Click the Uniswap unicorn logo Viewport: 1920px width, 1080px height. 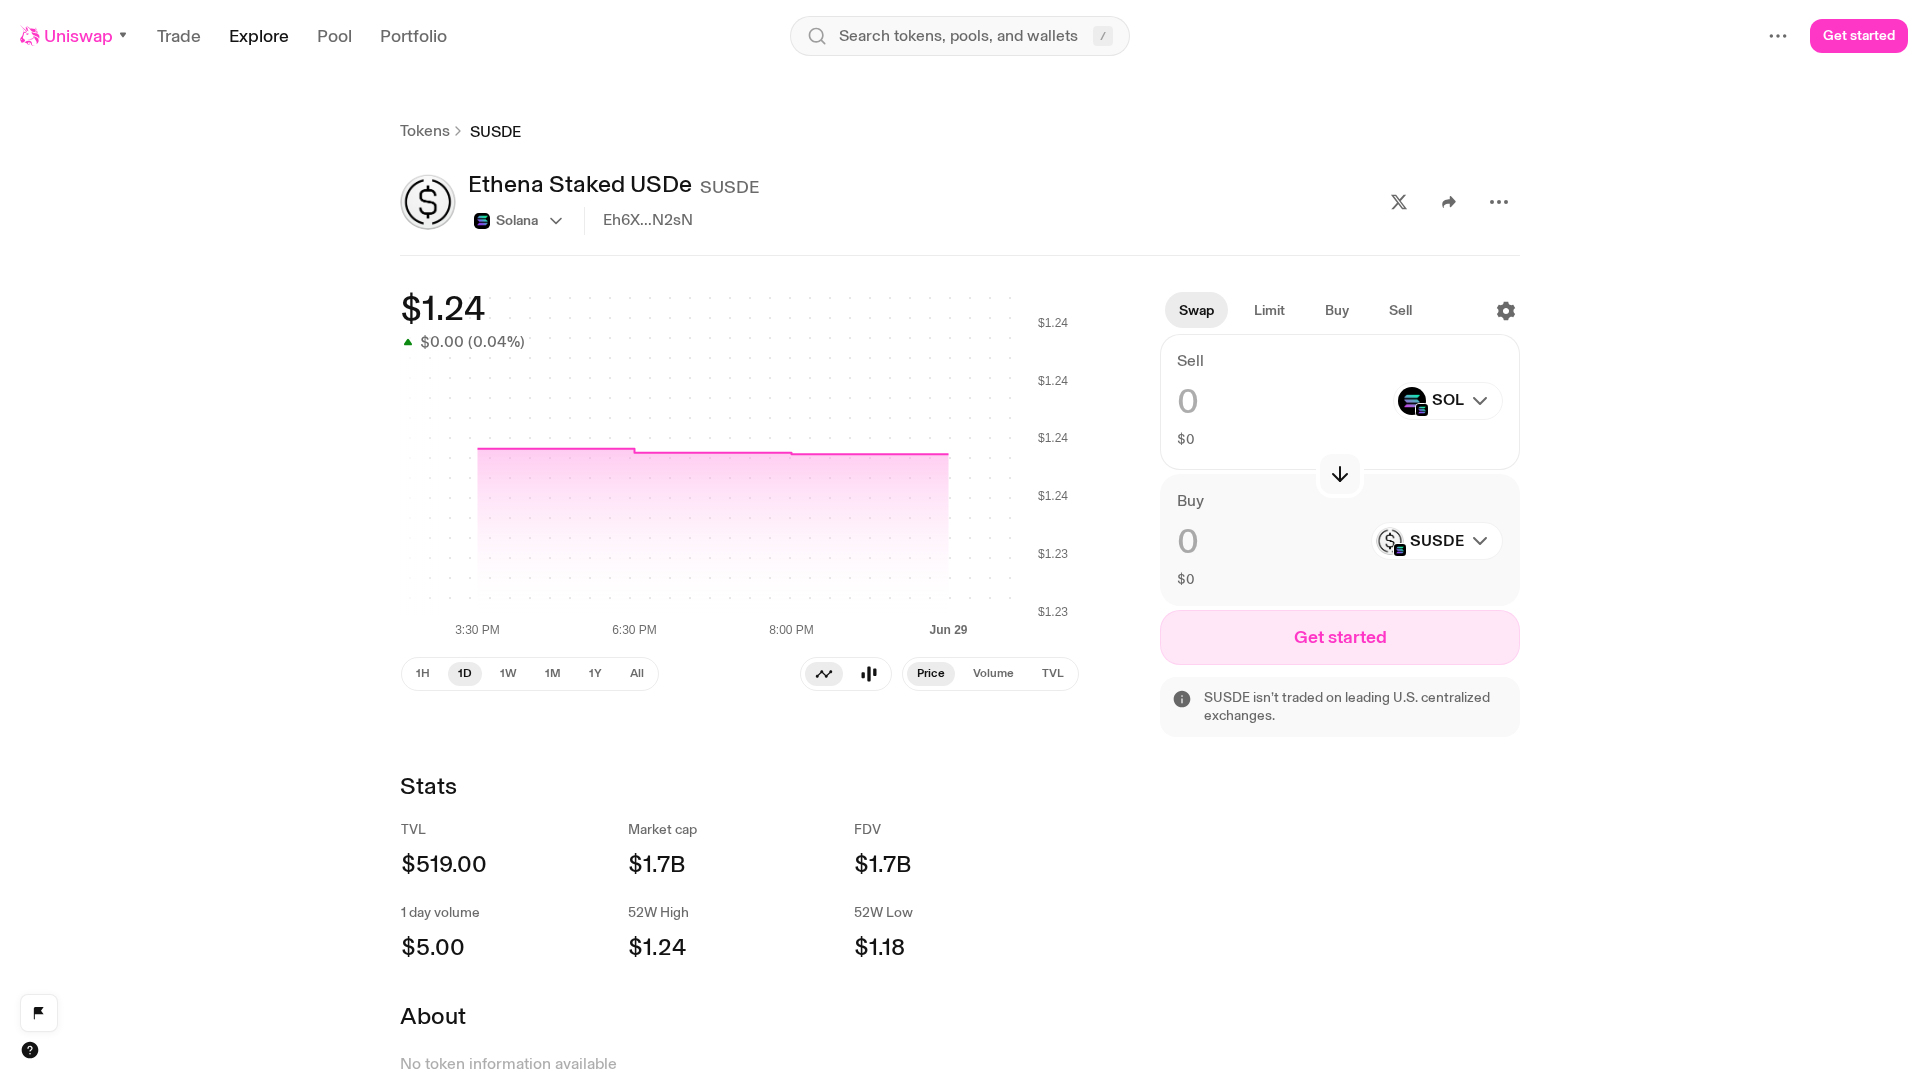click(x=29, y=36)
